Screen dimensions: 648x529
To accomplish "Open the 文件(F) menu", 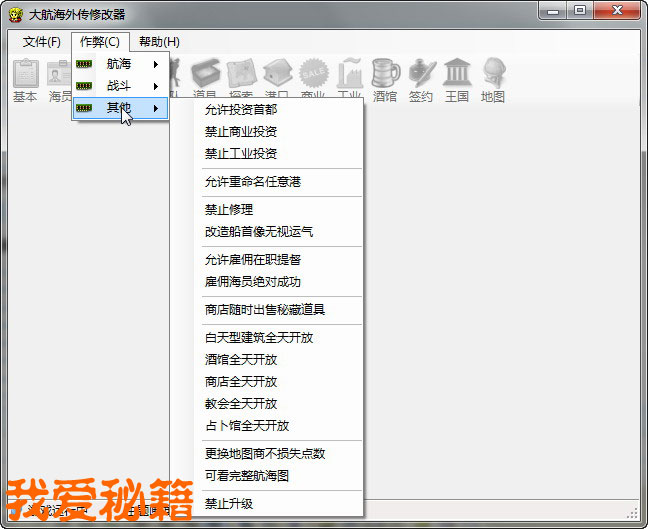I will (x=42, y=42).
